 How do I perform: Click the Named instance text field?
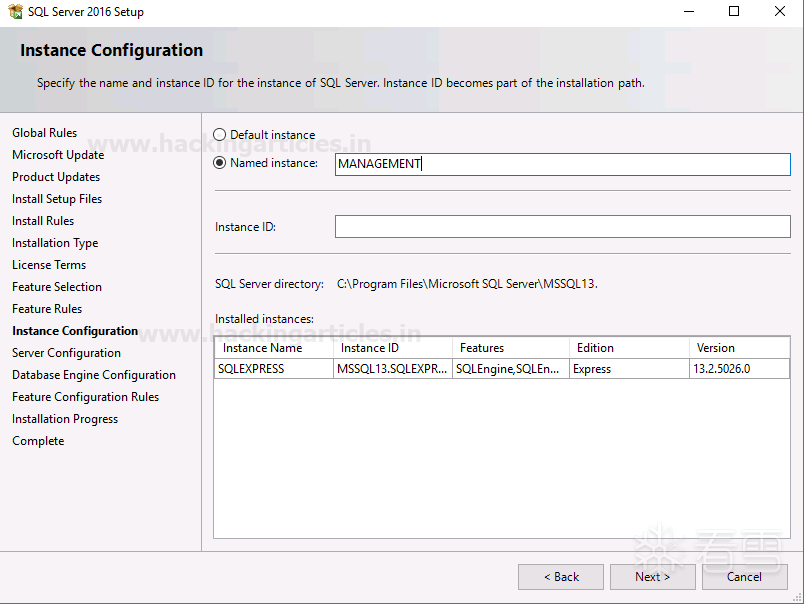point(562,164)
